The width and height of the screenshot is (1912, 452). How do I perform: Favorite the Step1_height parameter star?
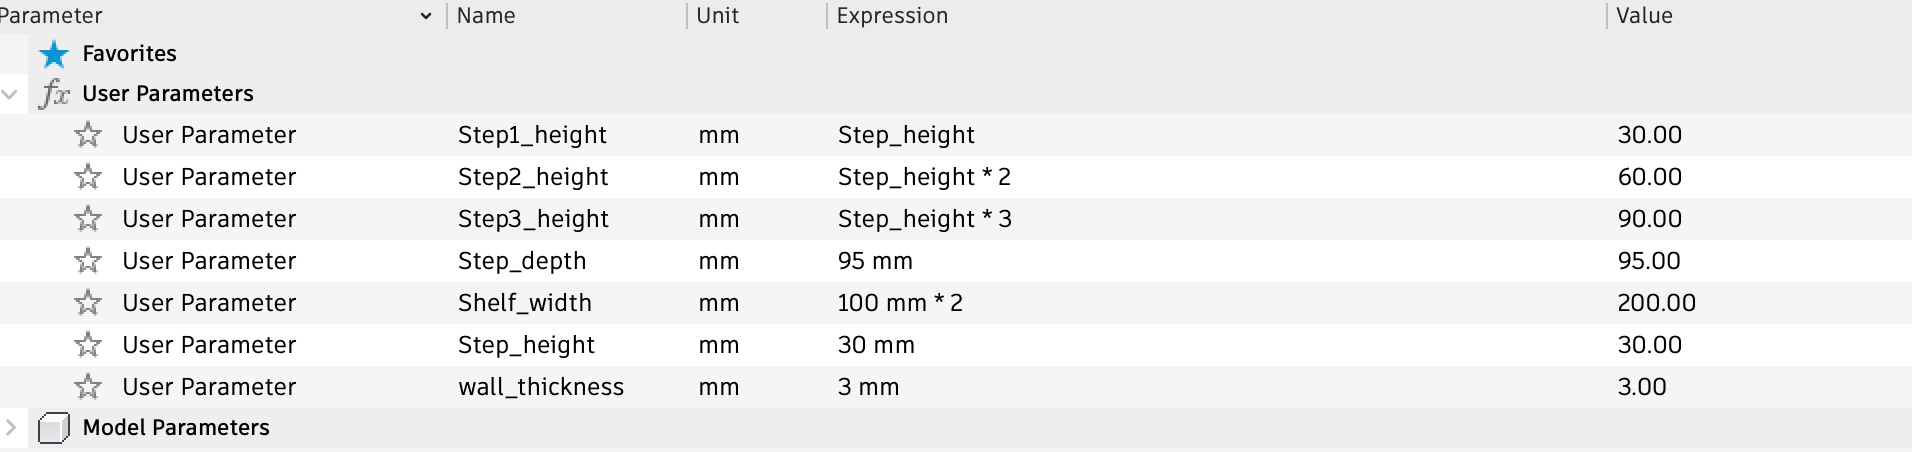(x=88, y=135)
